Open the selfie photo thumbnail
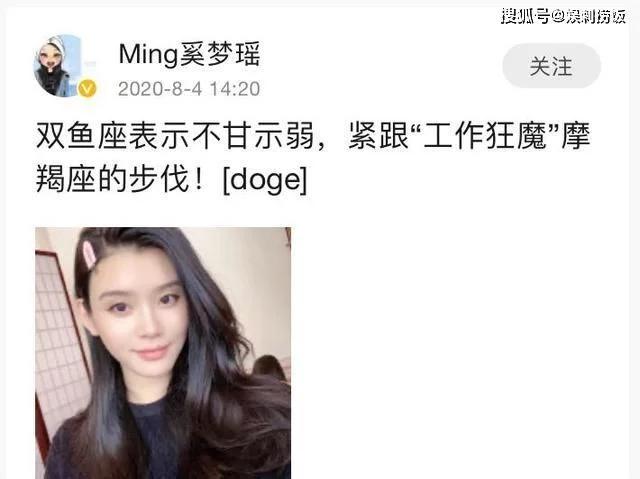 pyautogui.click(x=163, y=353)
